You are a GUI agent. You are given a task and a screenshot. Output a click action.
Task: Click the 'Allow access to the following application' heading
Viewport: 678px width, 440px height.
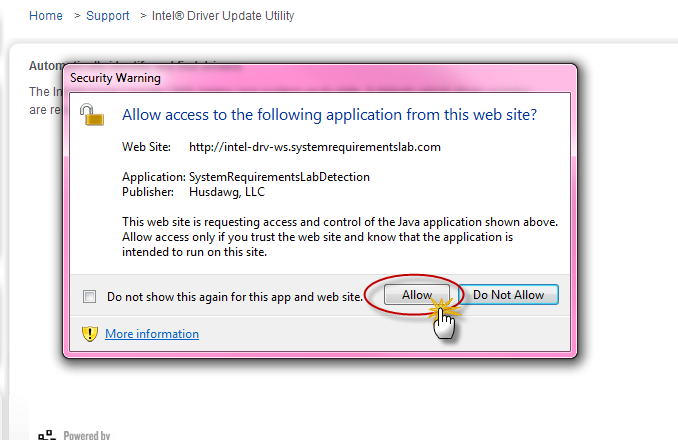[x=329, y=115]
